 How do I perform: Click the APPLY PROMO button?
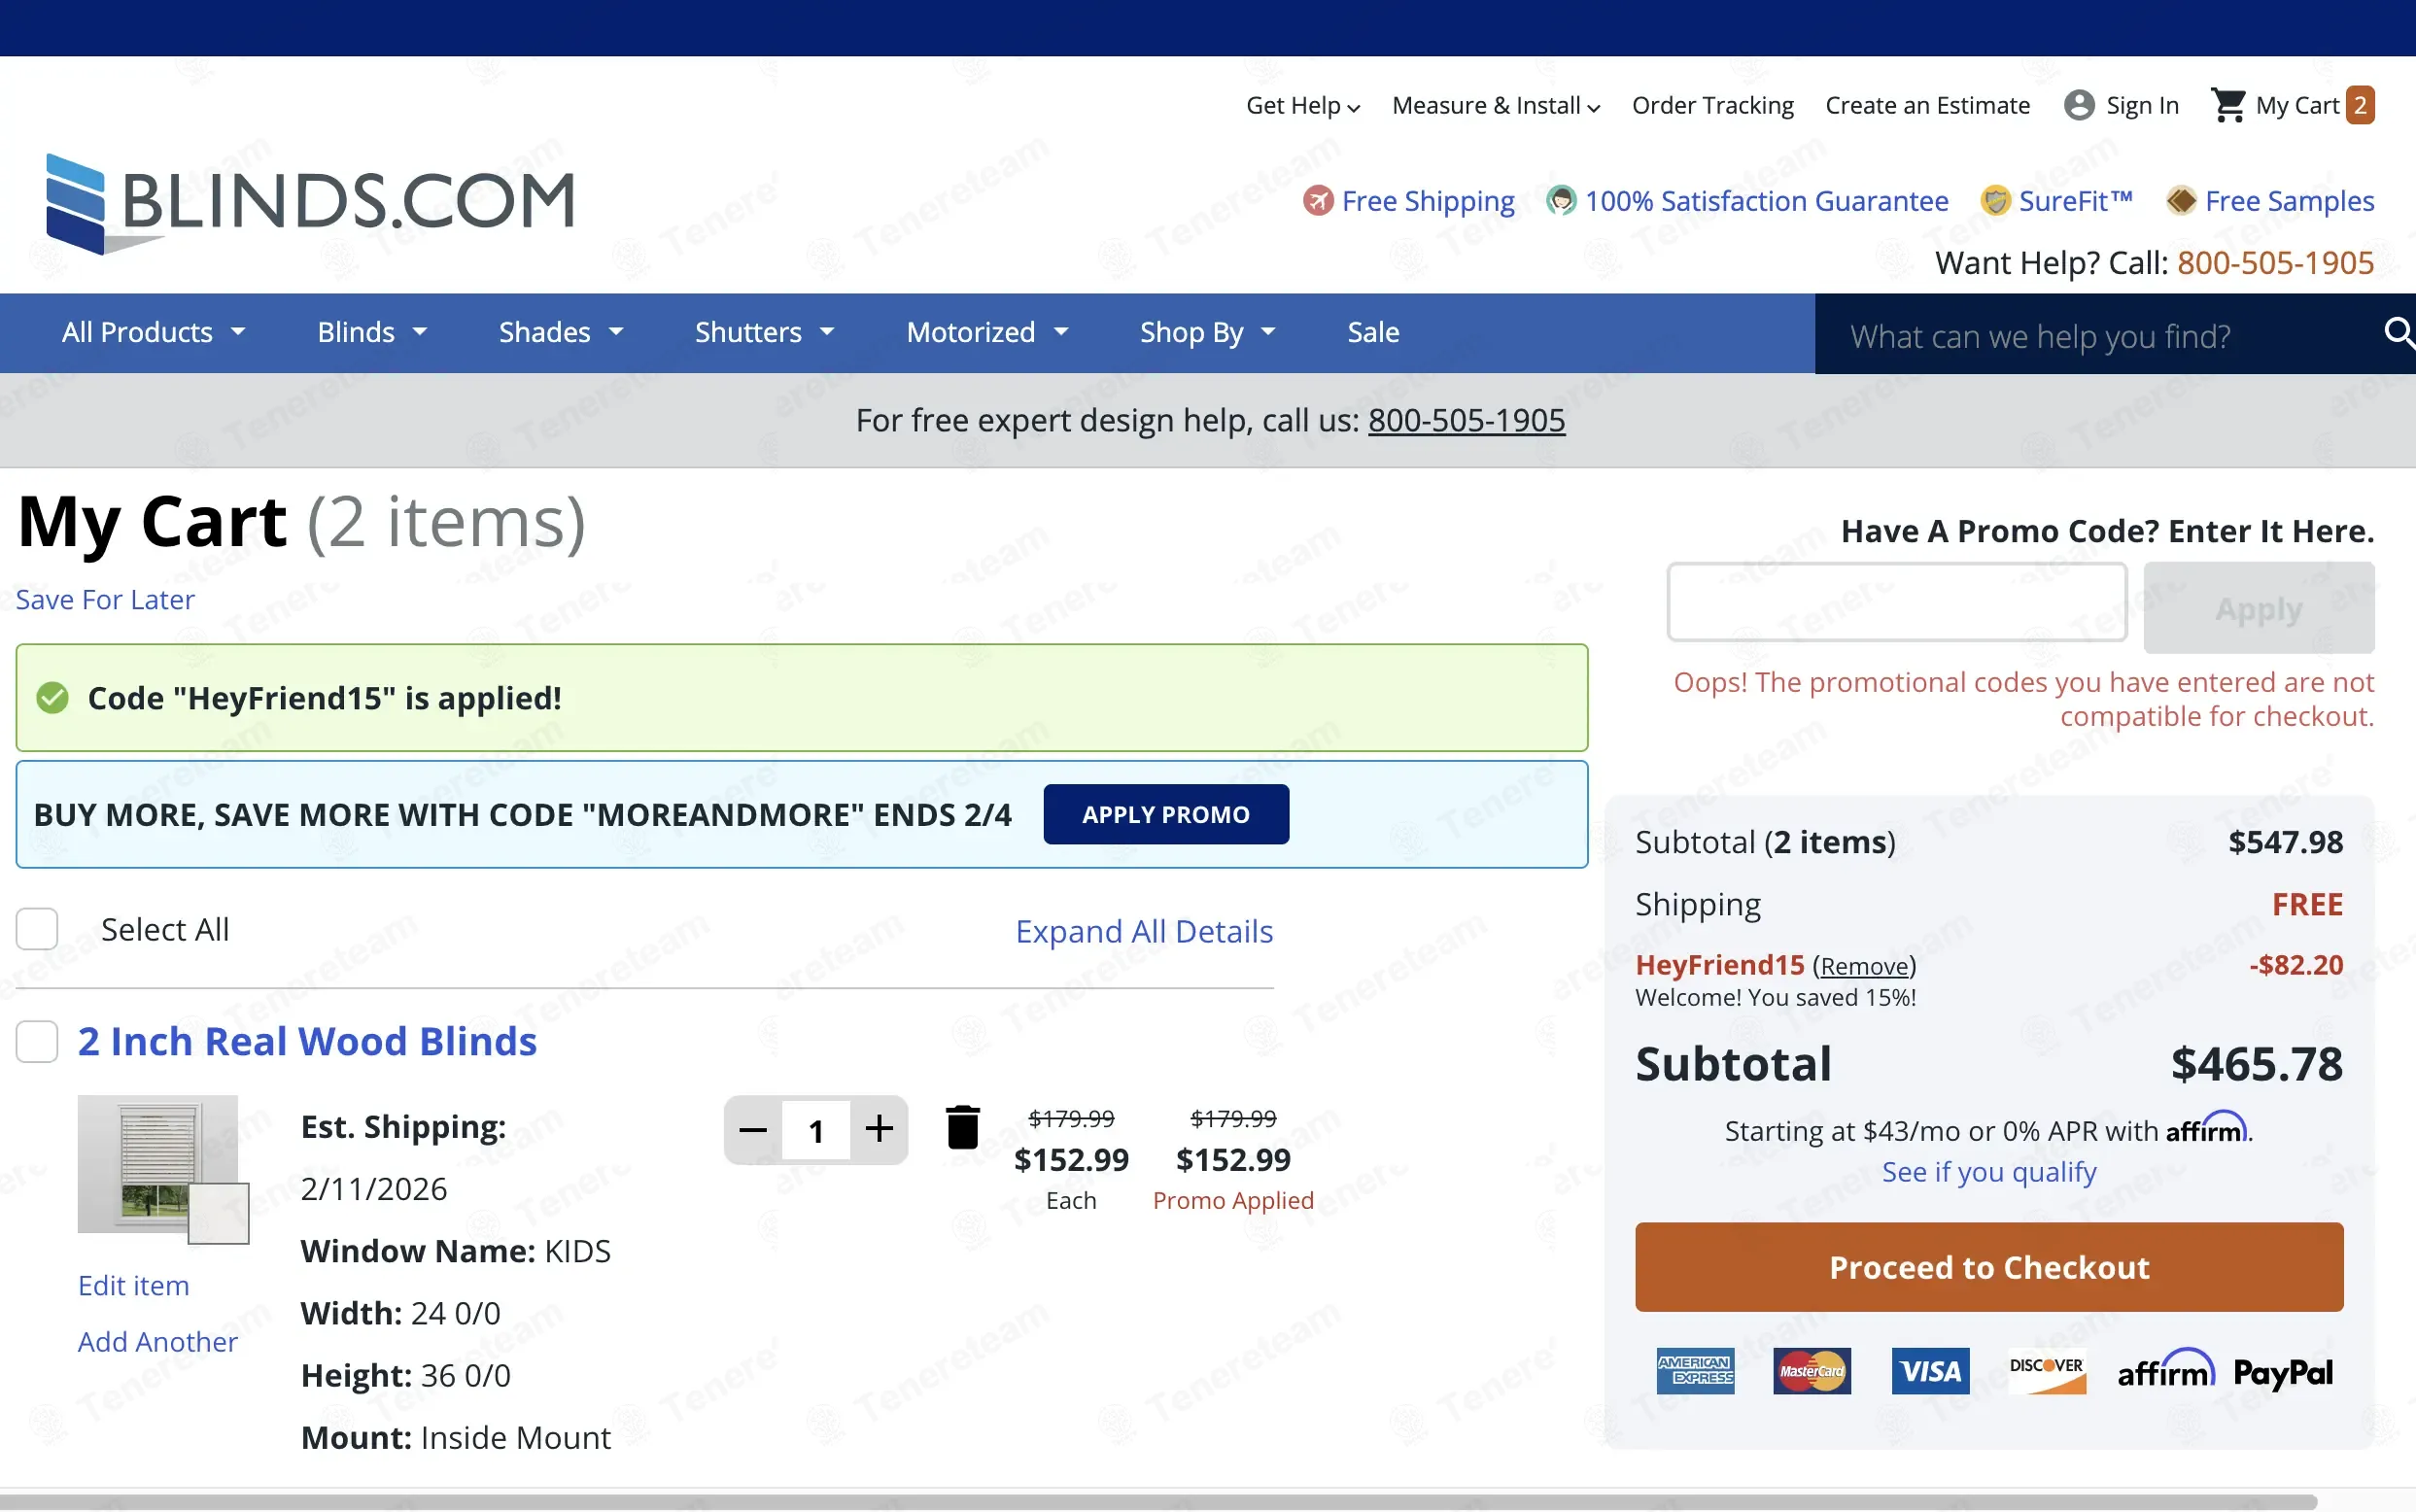click(x=1166, y=814)
